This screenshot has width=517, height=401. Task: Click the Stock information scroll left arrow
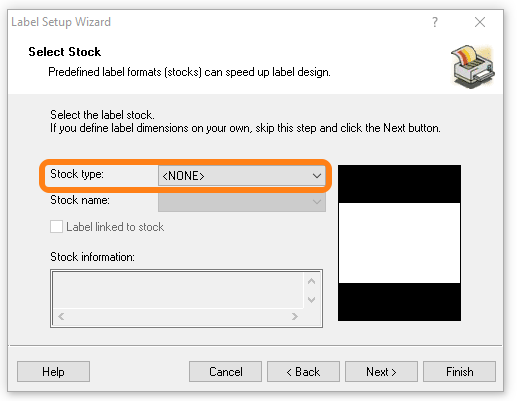61,316
